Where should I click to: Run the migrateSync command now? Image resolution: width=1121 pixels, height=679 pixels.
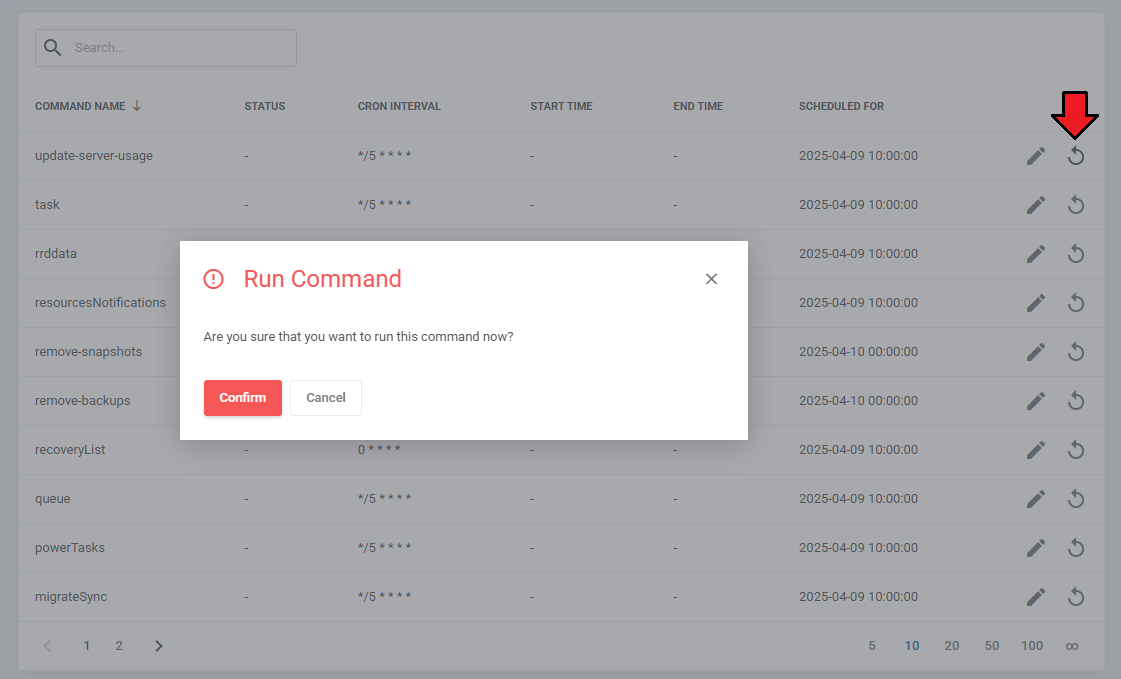[1076, 597]
